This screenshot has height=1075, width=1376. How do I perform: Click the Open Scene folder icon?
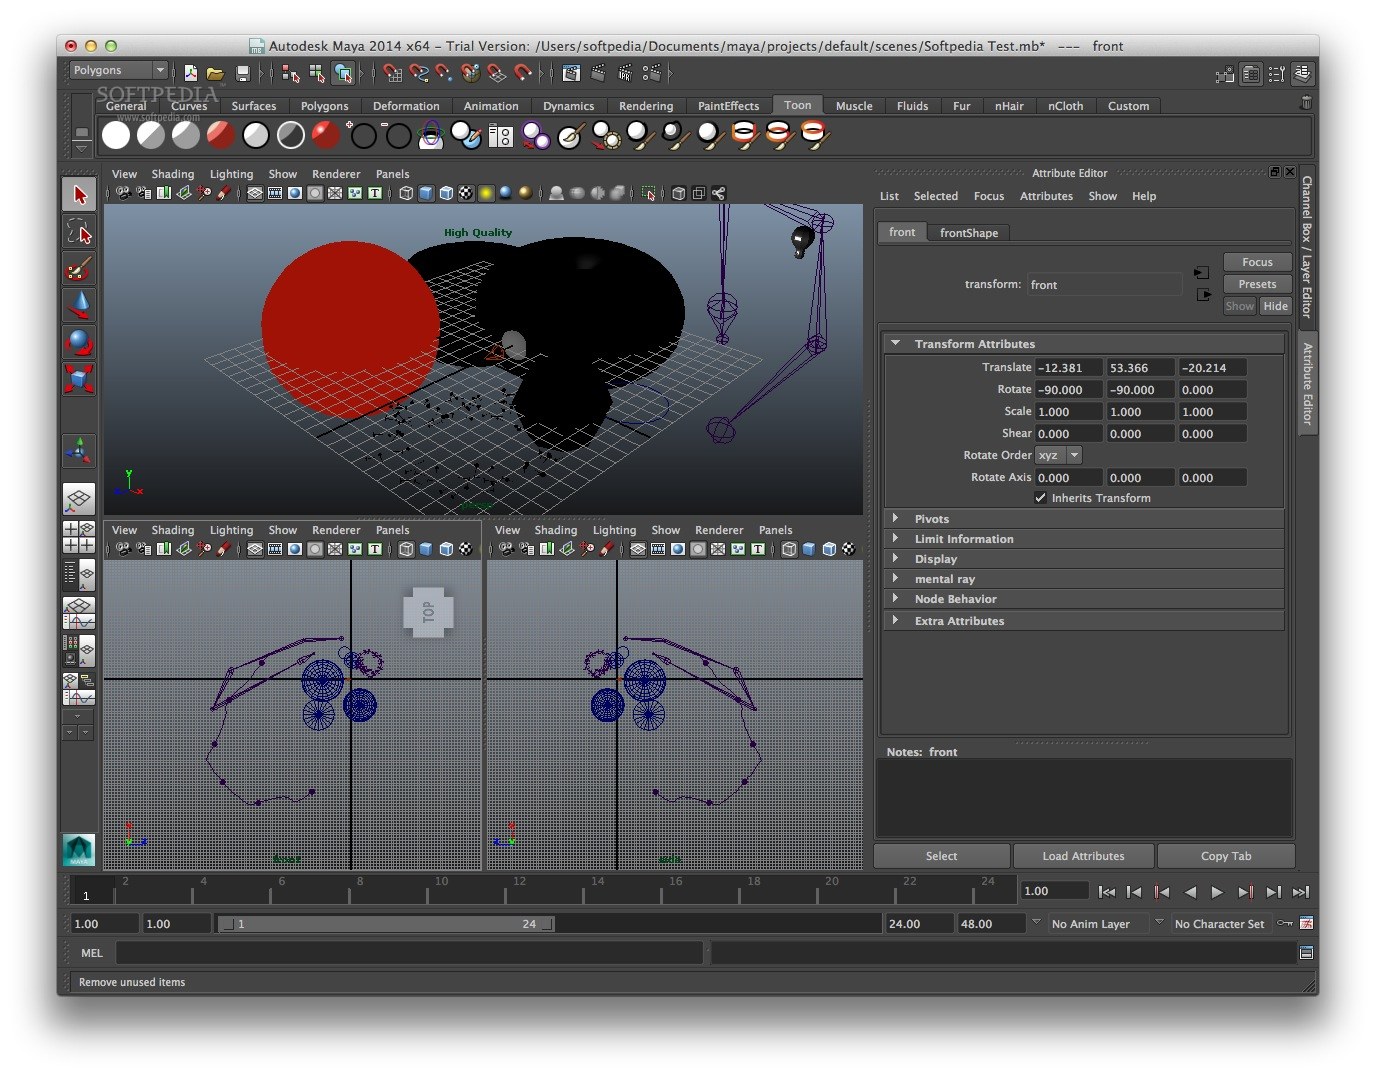click(x=215, y=73)
